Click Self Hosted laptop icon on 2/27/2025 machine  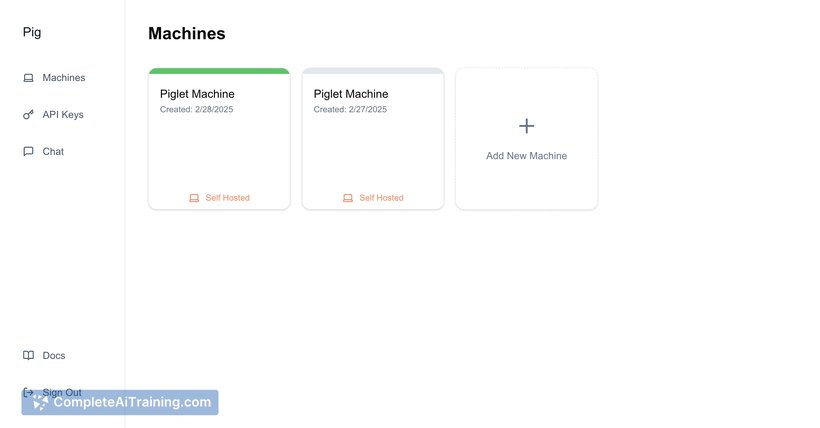coord(348,198)
